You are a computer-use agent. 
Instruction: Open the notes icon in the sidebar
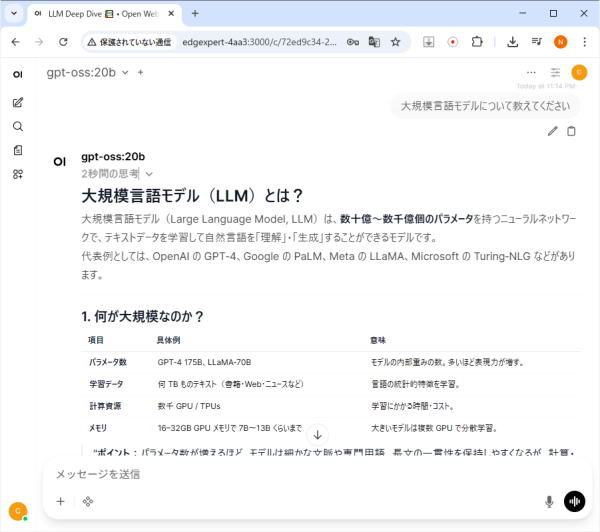(x=18, y=151)
